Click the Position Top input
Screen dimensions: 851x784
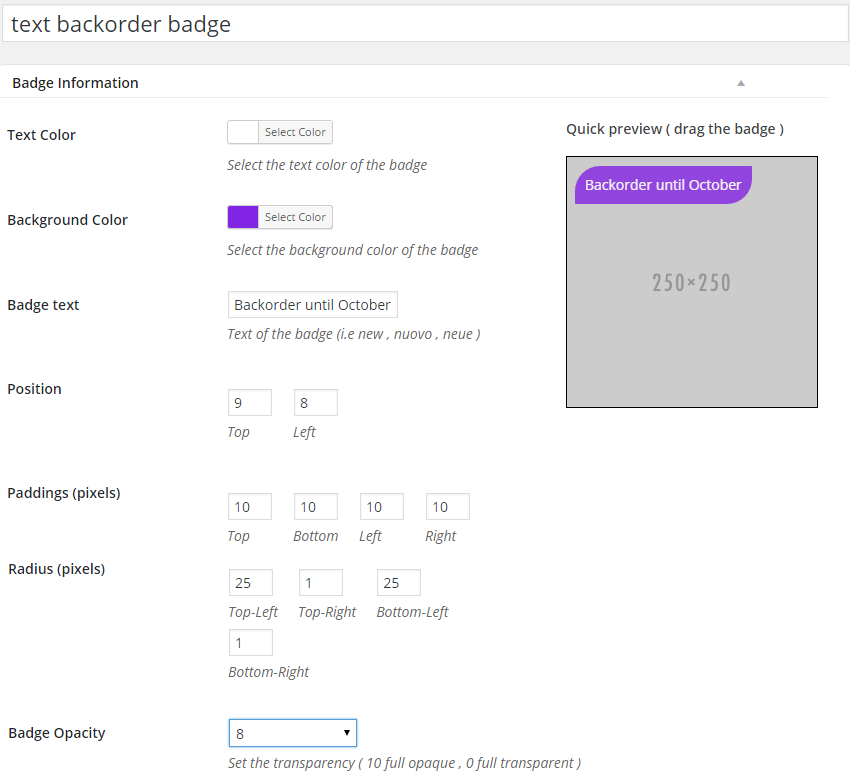(249, 403)
